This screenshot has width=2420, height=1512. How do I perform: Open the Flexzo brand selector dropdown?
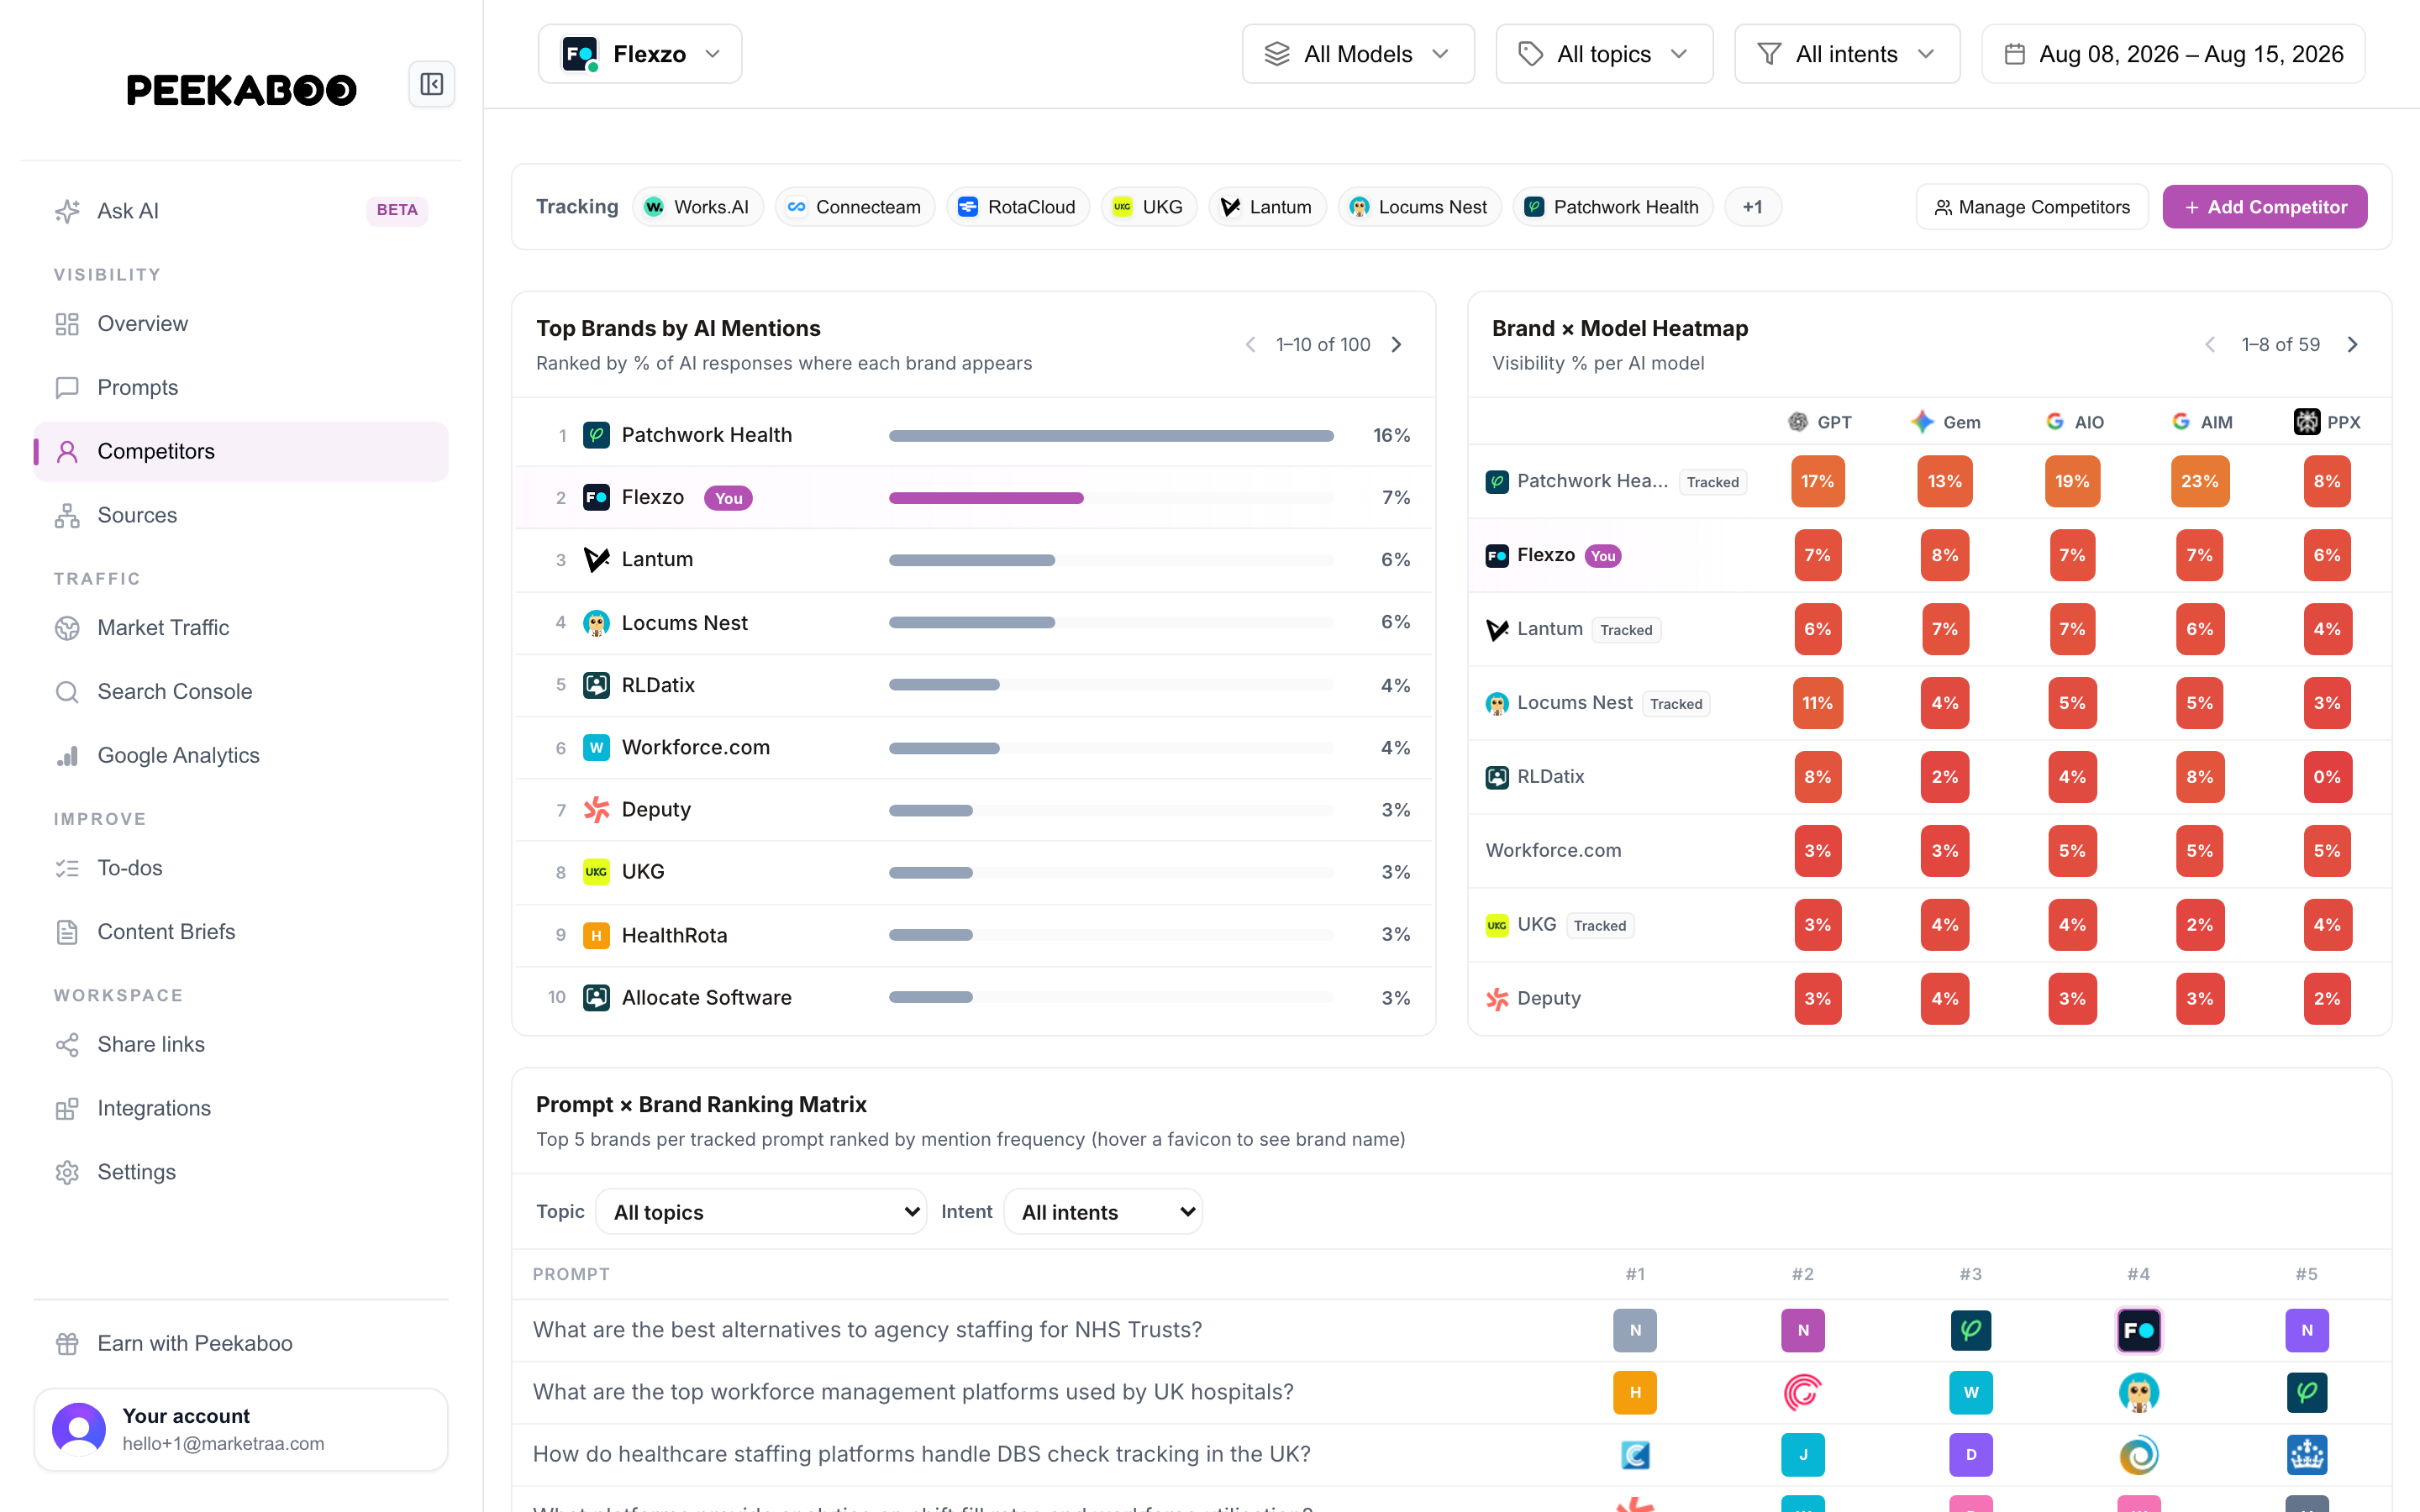(640, 54)
